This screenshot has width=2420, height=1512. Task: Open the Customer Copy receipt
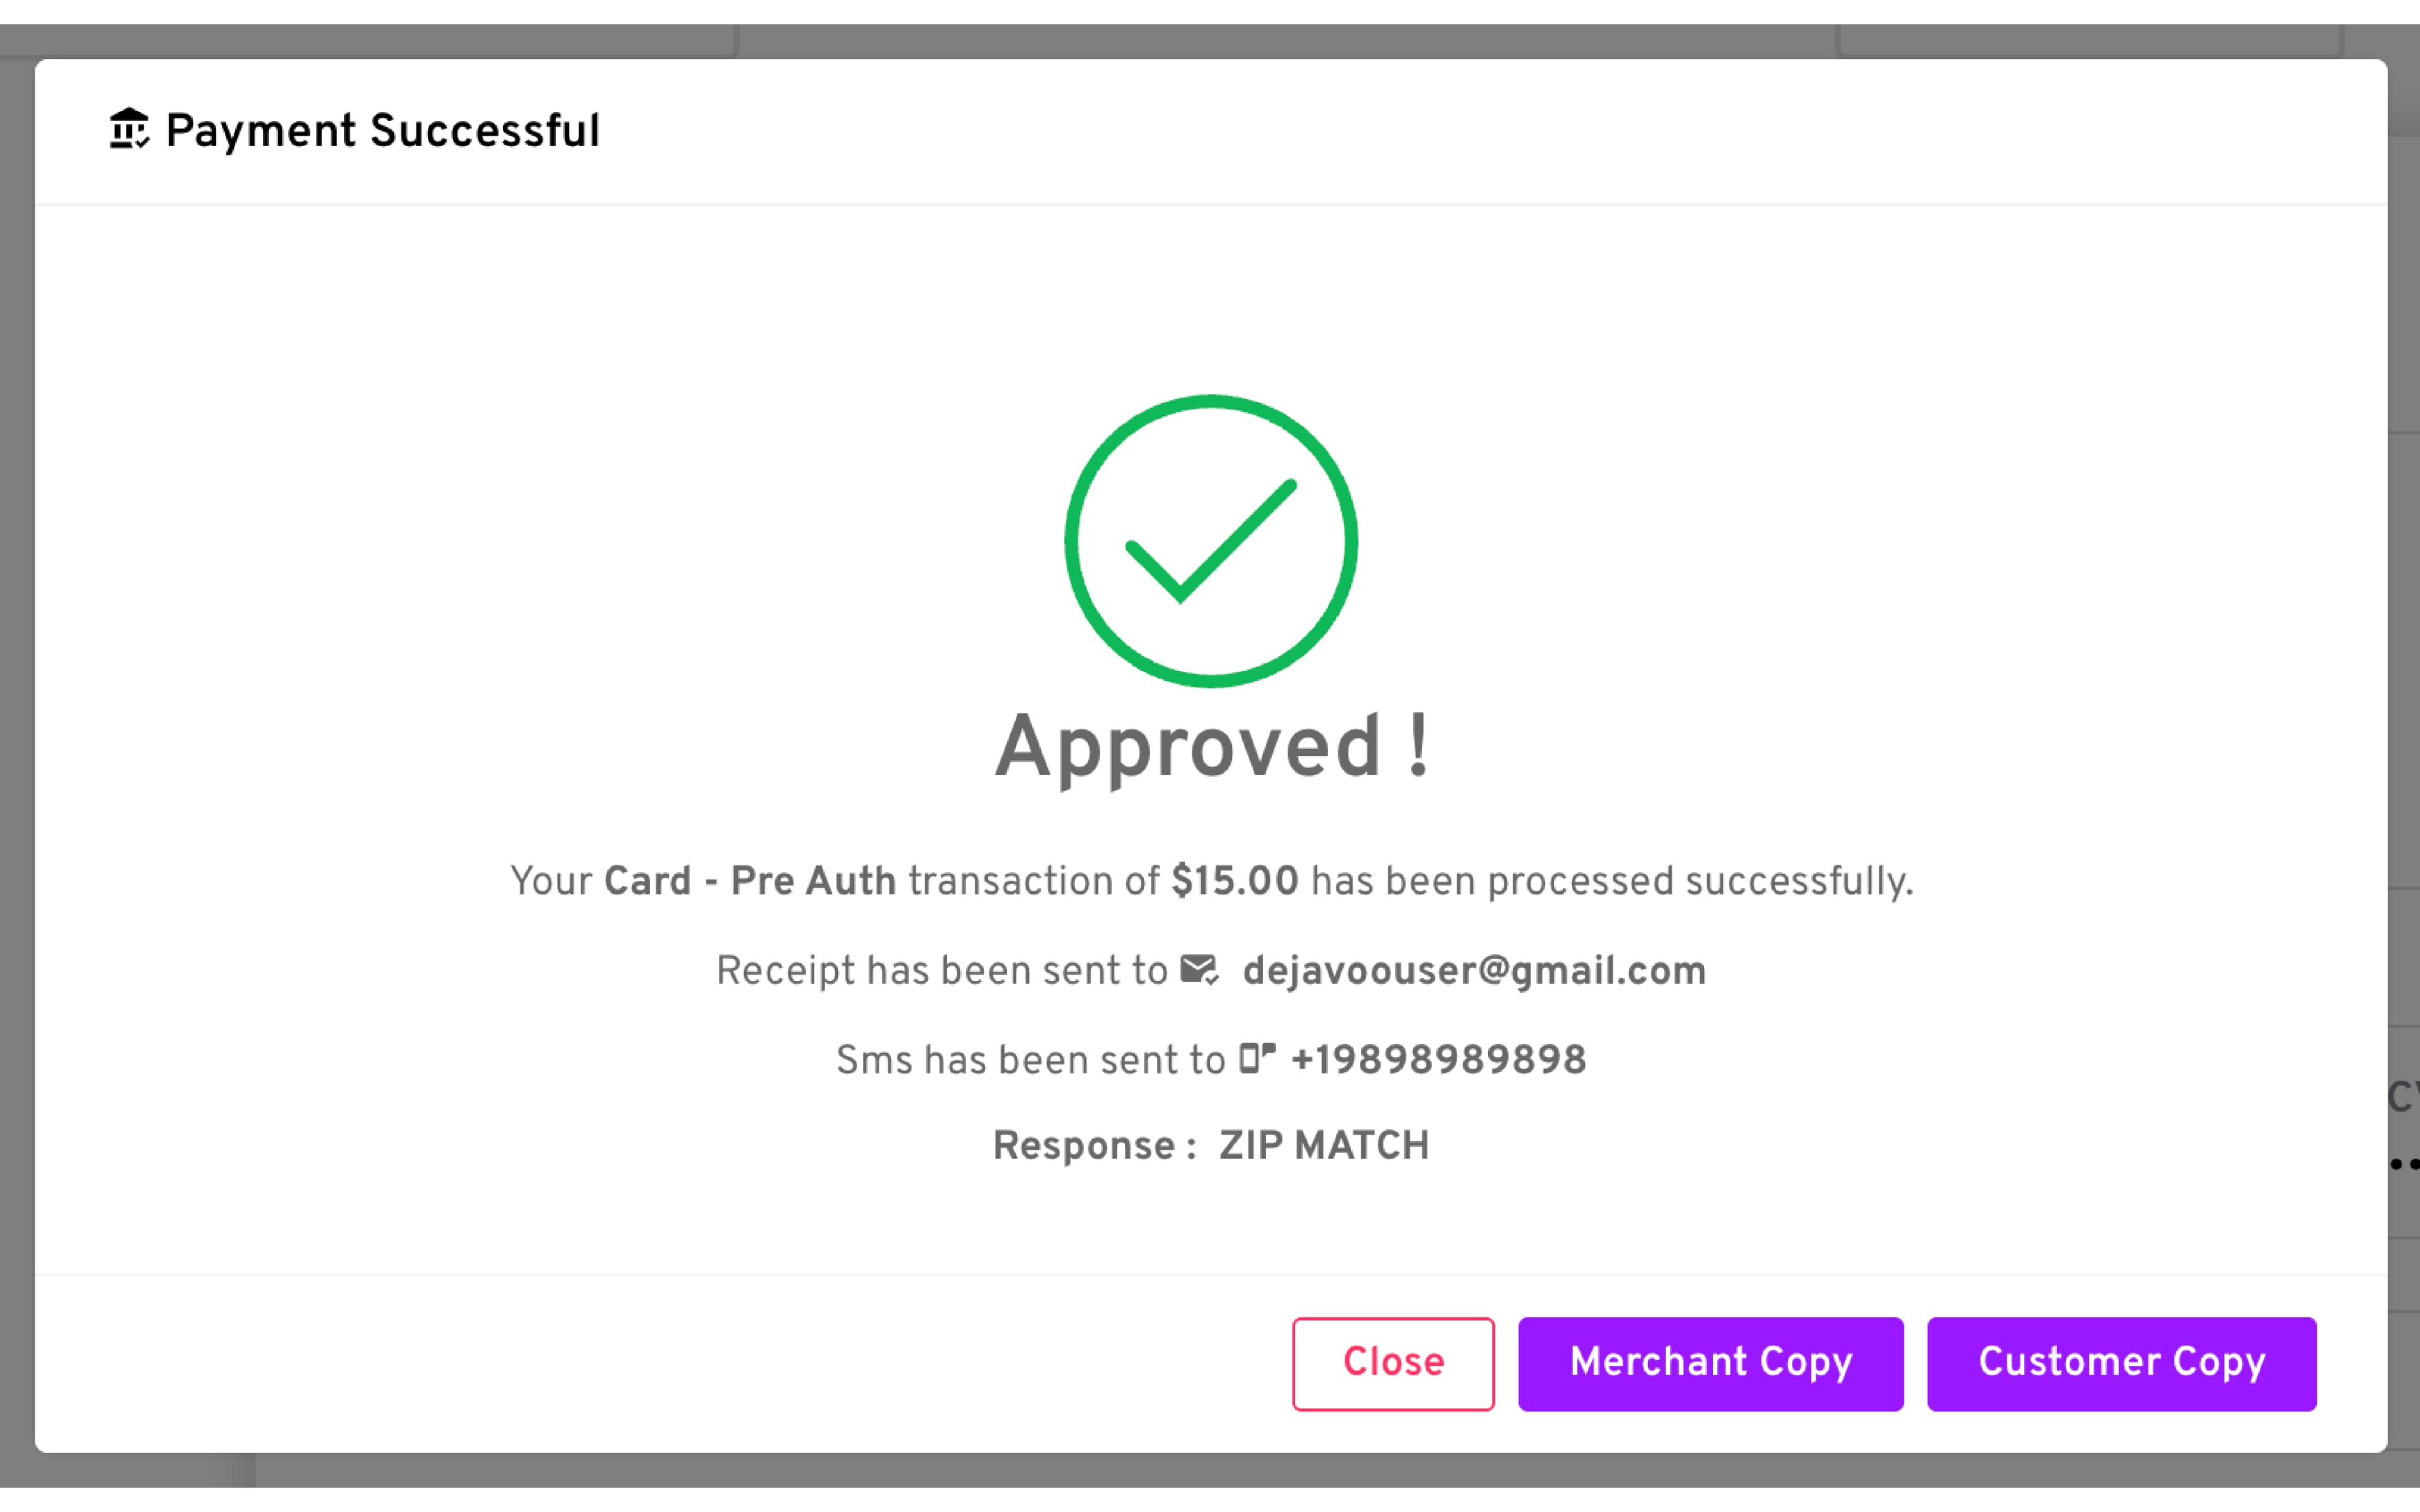2121,1363
